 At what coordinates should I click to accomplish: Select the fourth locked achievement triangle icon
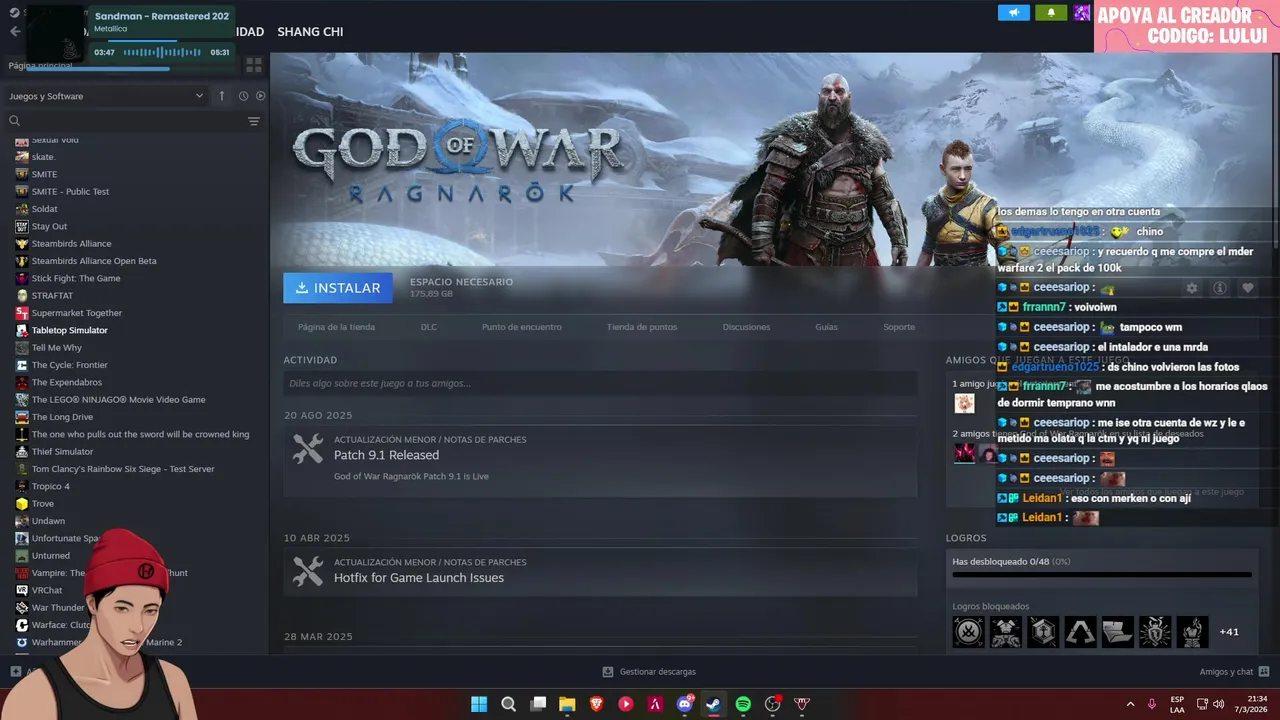point(1080,632)
